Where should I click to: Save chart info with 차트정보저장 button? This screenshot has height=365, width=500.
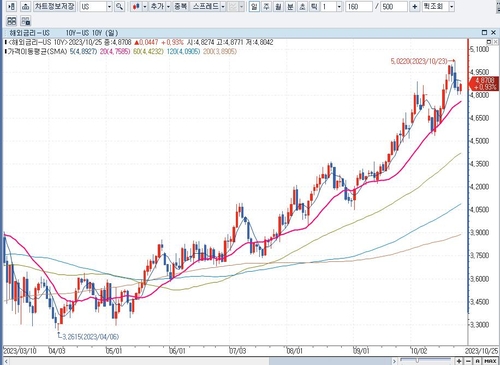(55, 6)
